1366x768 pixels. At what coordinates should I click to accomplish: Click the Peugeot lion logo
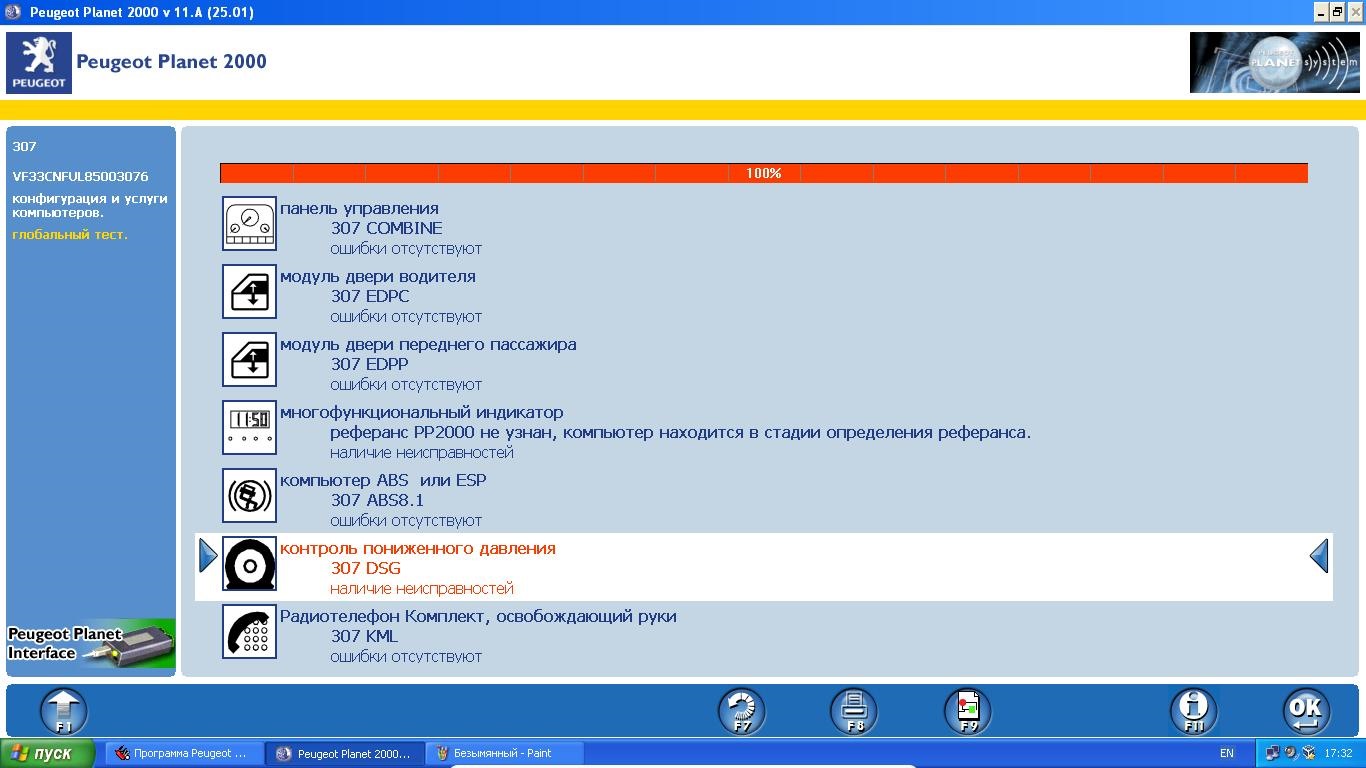[39, 63]
